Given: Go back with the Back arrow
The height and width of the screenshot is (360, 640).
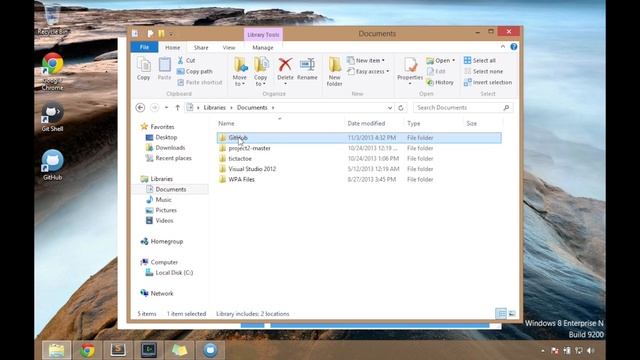Looking at the screenshot, I should coord(140,107).
